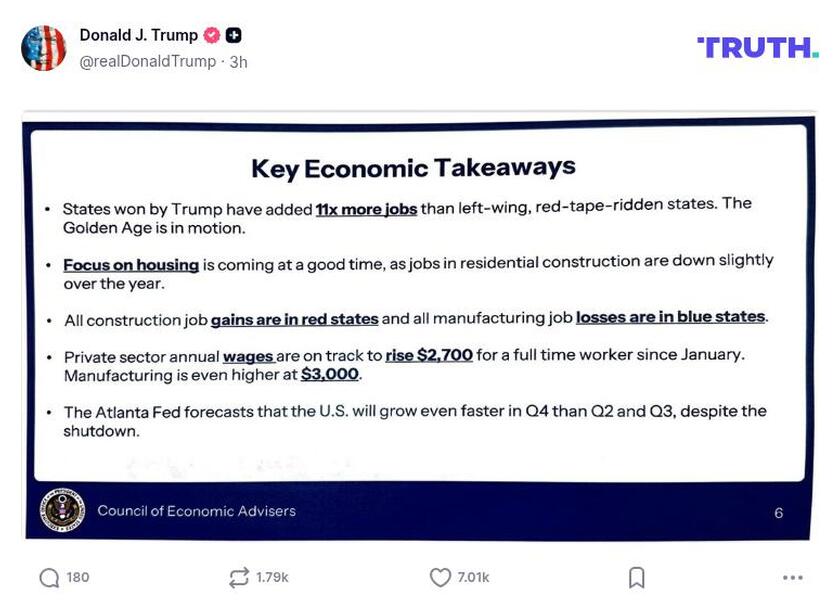The height and width of the screenshot is (615, 840).
Task: Click the TRUTH logo
Action: (x=757, y=47)
